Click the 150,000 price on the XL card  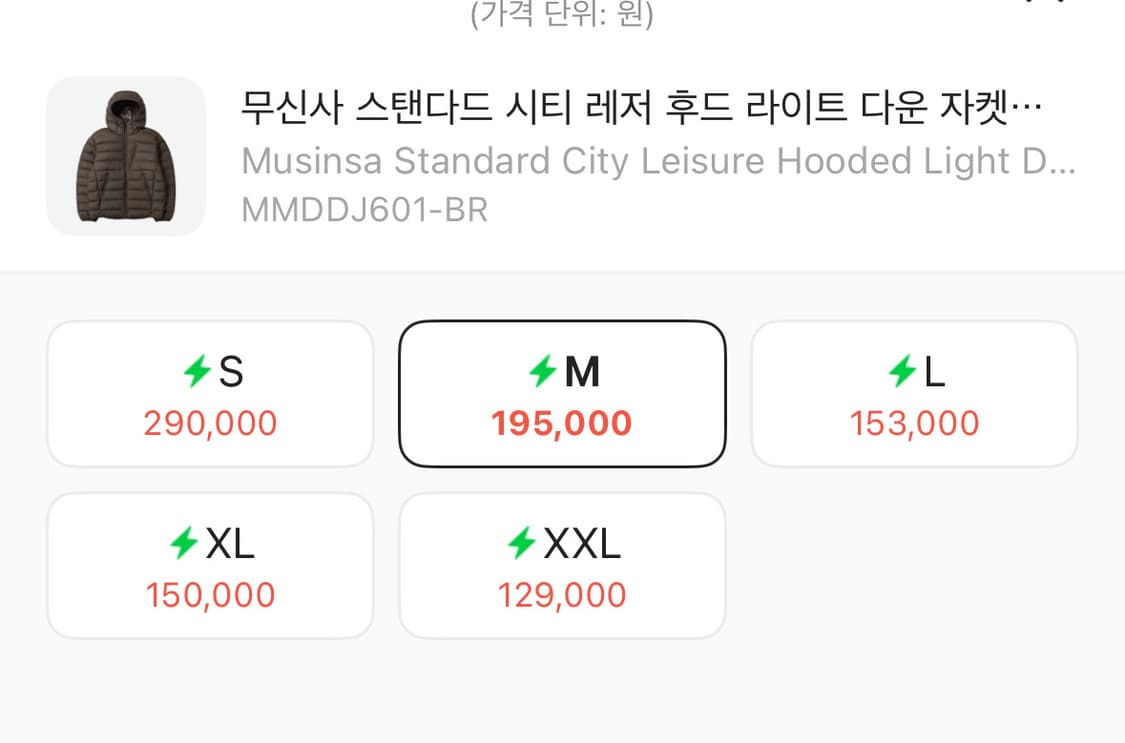(209, 595)
